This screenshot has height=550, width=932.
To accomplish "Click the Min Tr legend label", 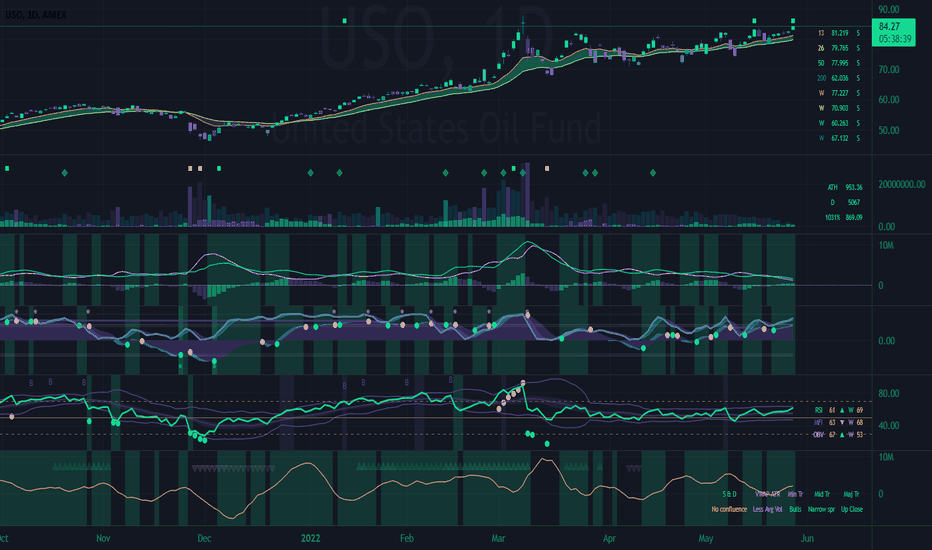I will [x=795, y=494].
